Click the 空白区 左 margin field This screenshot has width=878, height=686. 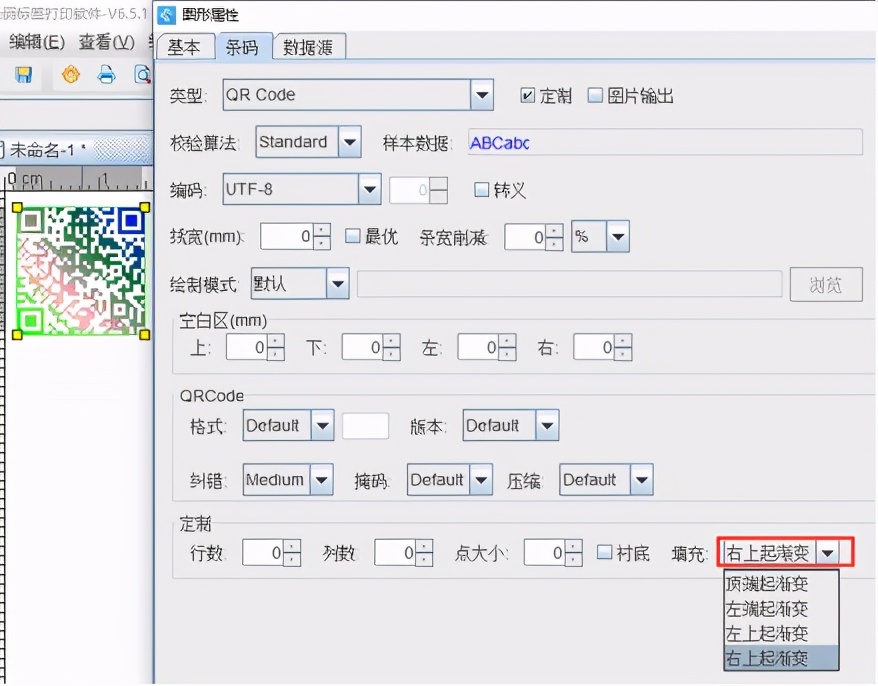478,348
